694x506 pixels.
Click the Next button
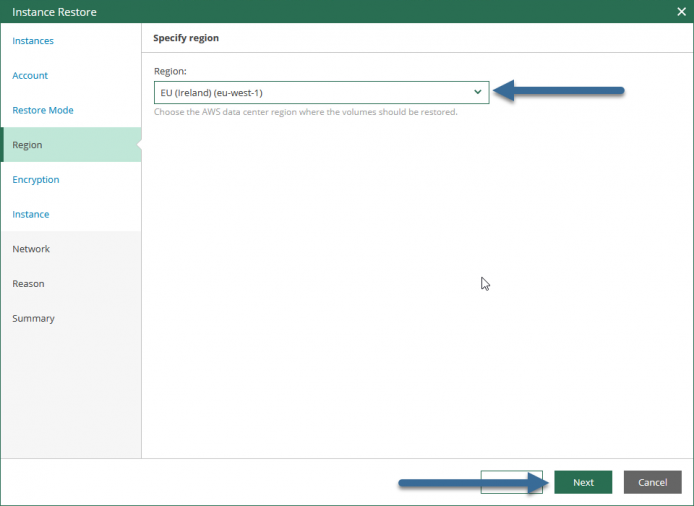tap(583, 482)
